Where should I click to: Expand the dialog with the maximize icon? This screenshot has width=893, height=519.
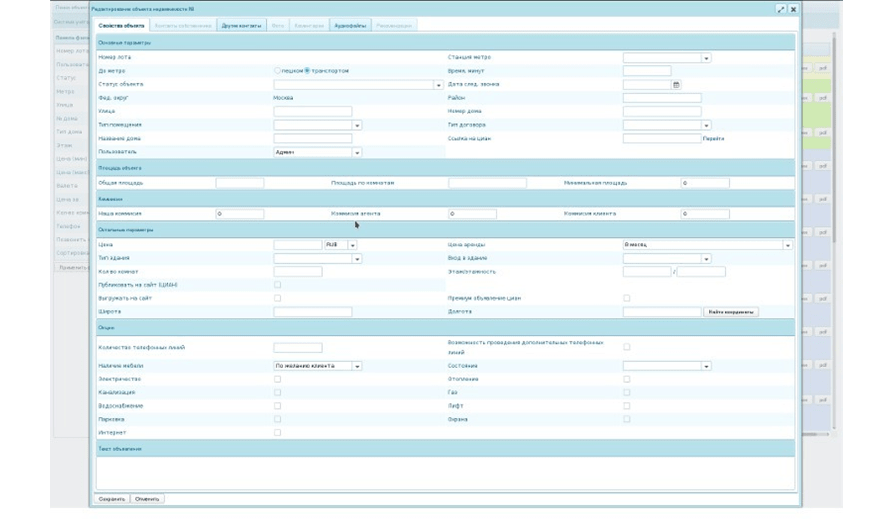pyautogui.click(x=781, y=9)
